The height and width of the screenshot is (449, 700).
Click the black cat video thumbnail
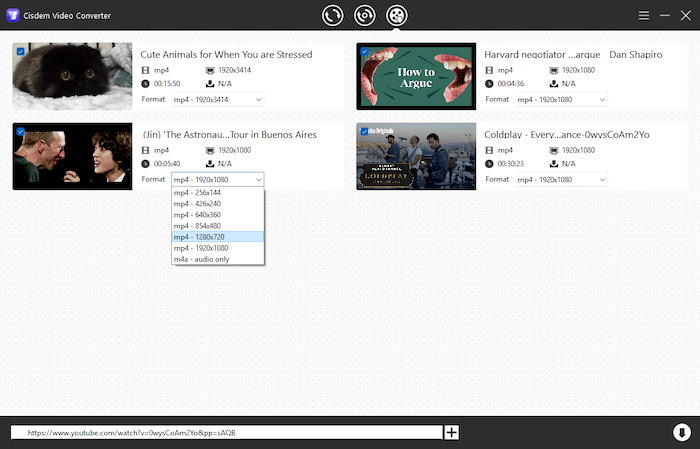pyautogui.click(x=72, y=76)
